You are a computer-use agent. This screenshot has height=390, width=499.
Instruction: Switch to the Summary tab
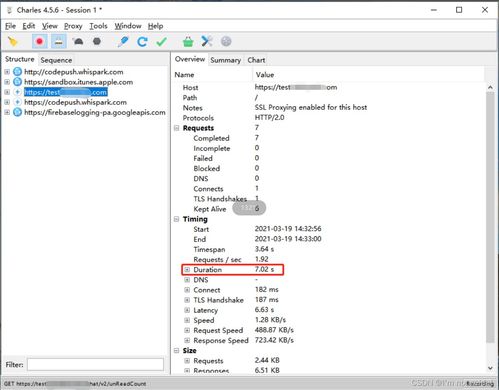226,60
